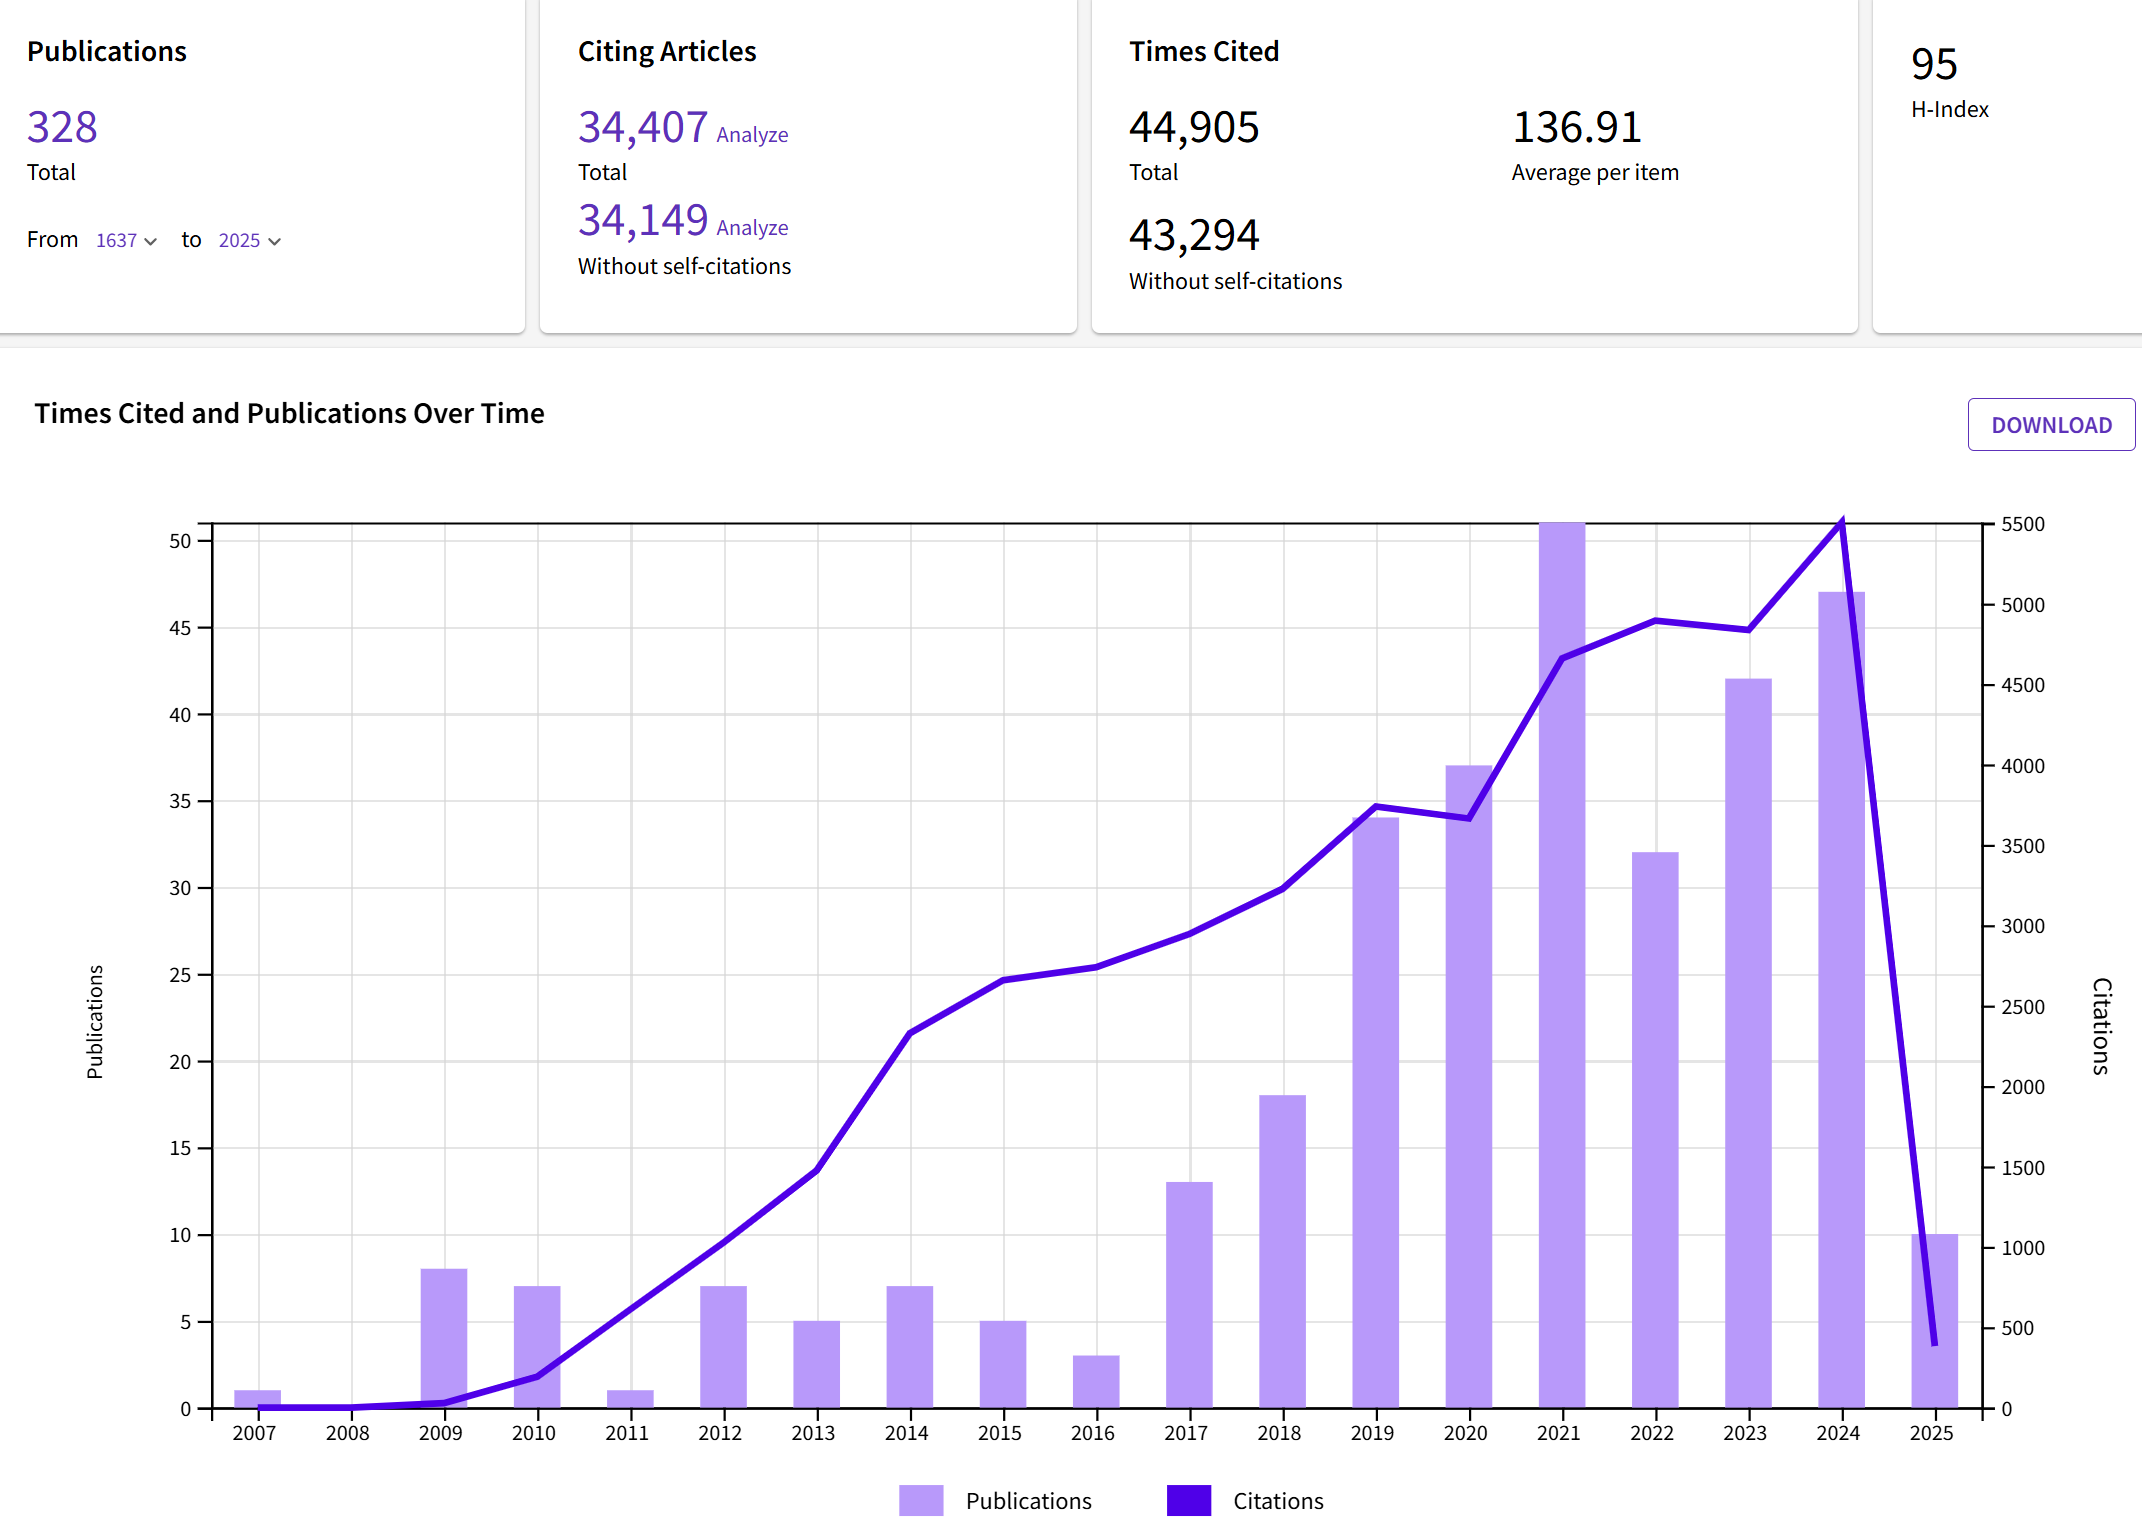Click the Times Cited heading

pos(1204,51)
